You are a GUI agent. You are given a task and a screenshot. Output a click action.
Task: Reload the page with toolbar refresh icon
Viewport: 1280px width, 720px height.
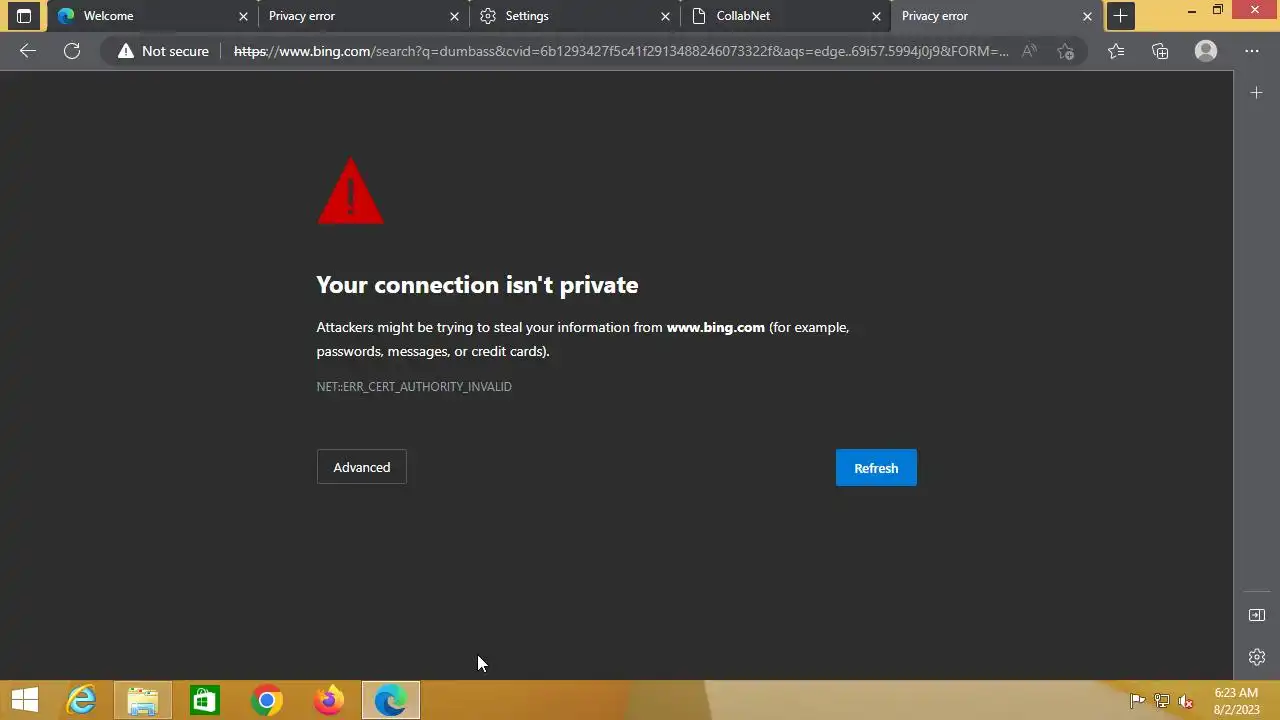pos(72,51)
